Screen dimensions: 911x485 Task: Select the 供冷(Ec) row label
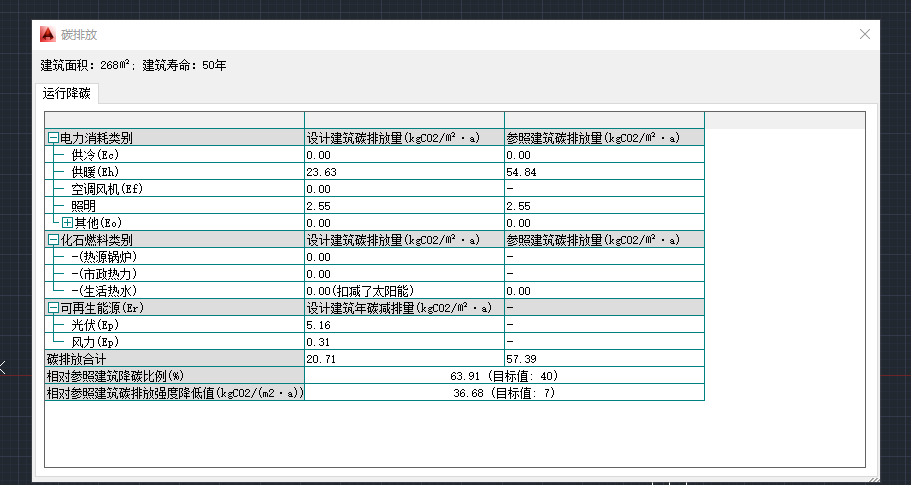94,155
